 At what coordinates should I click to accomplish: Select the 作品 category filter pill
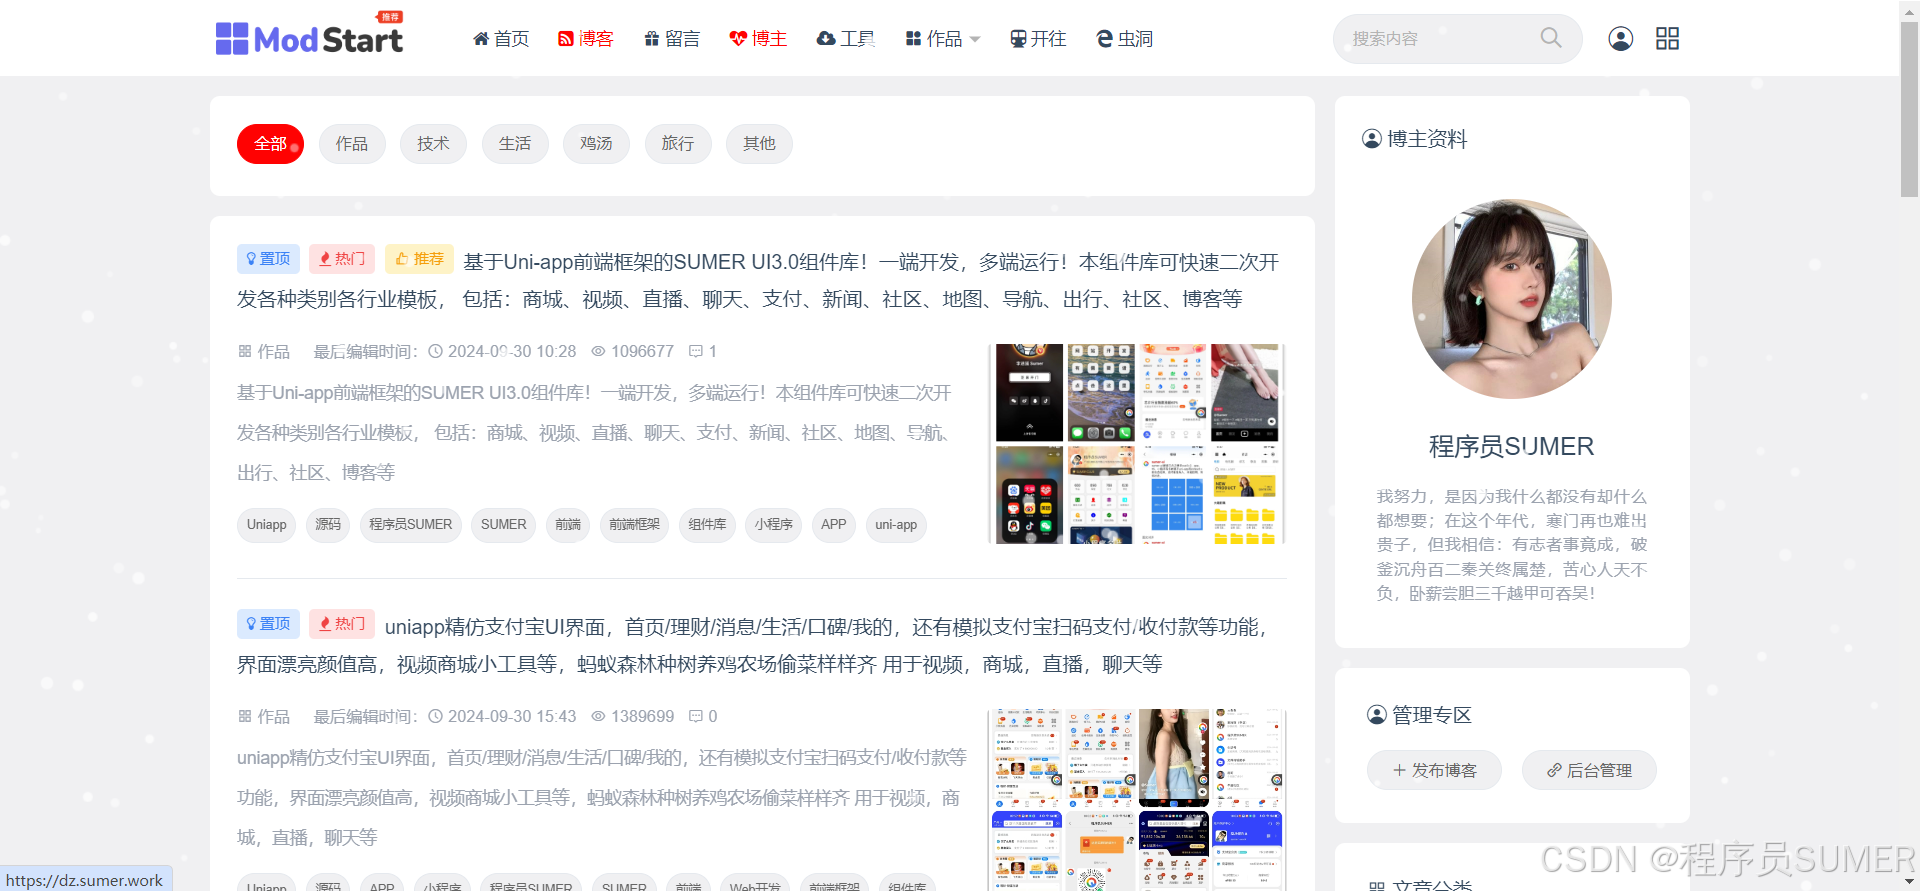coord(352,144)
